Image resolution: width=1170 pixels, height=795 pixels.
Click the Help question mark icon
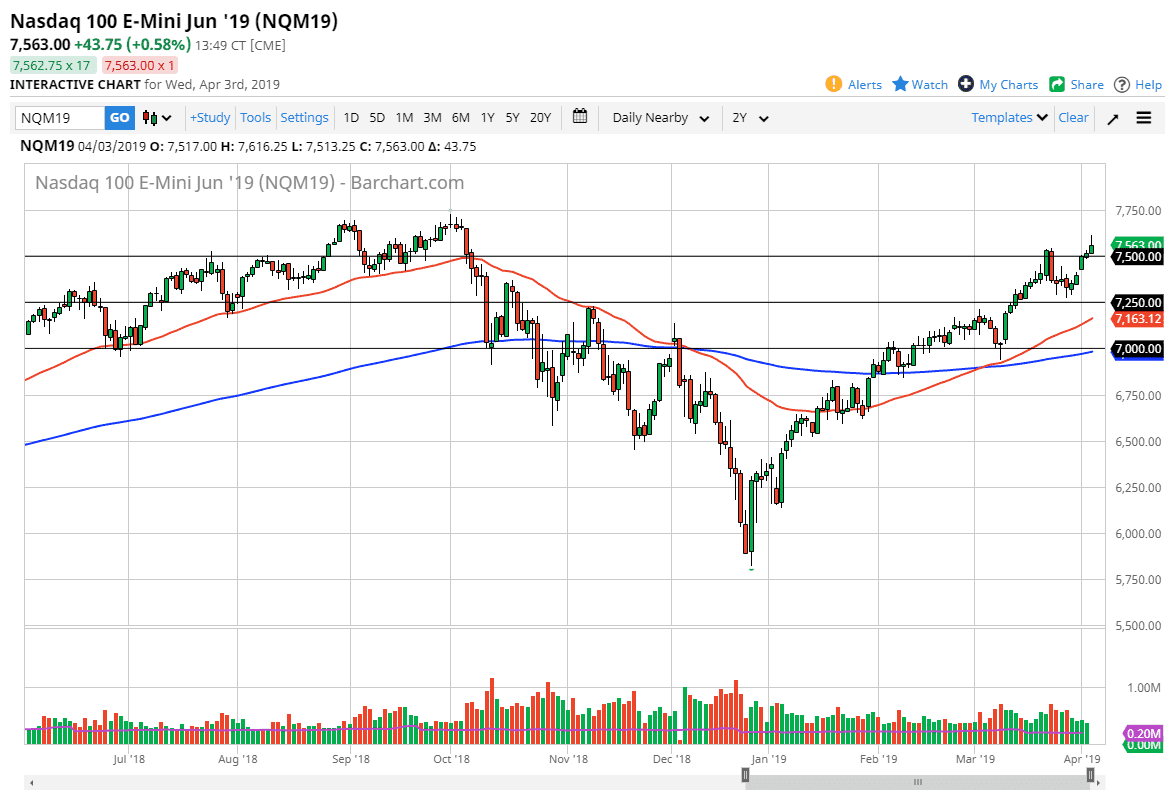(1121, 84)
